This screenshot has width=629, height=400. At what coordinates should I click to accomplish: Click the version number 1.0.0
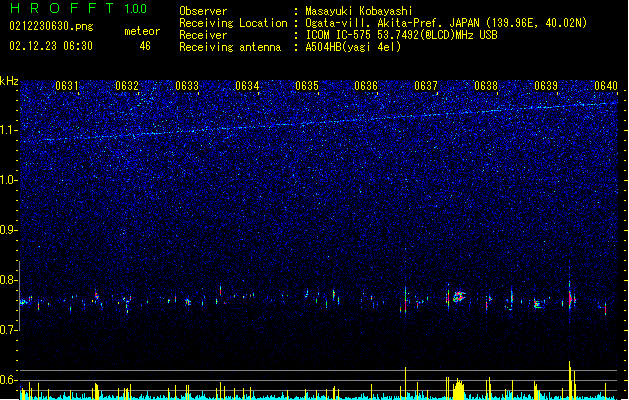click(135, 9)
